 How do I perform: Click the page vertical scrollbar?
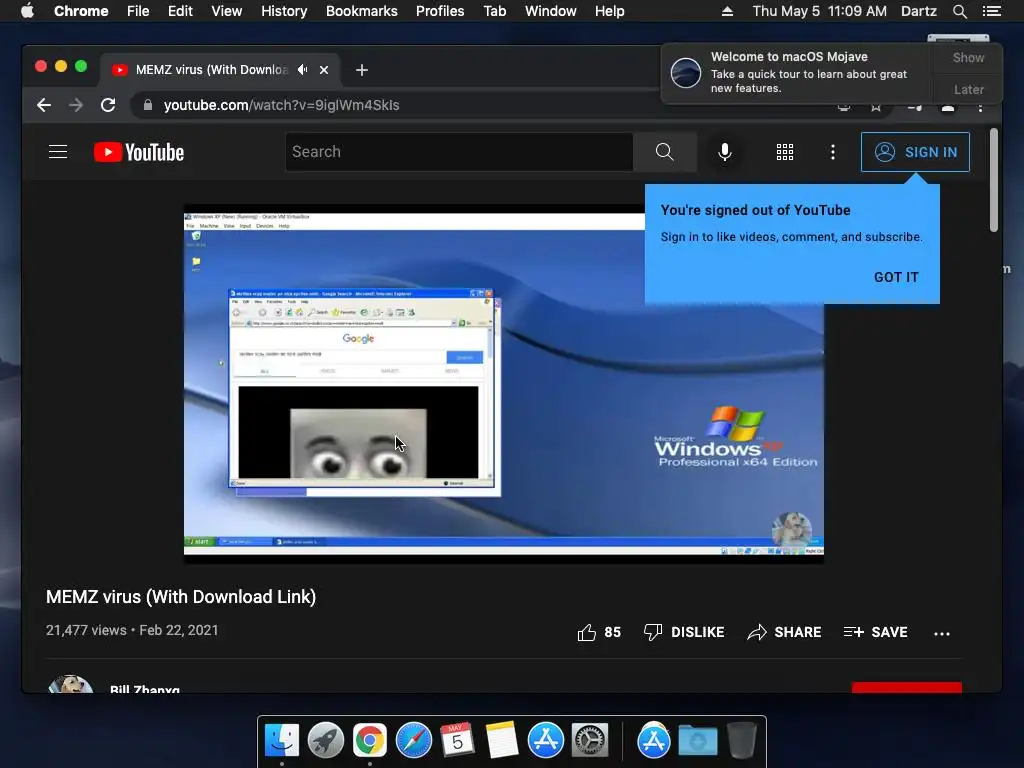[993, 180]
